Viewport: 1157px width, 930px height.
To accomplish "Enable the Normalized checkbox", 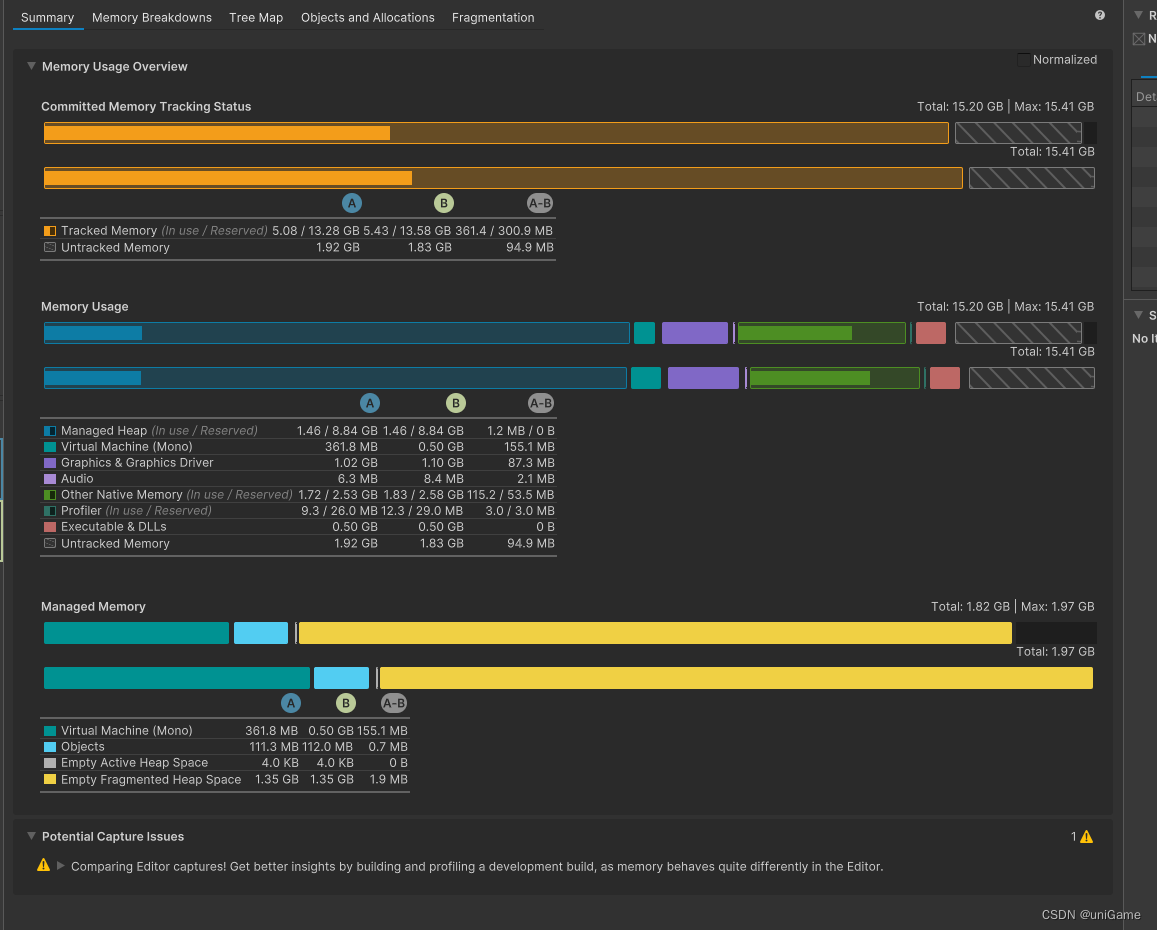I will click(x=1023, y=60).
